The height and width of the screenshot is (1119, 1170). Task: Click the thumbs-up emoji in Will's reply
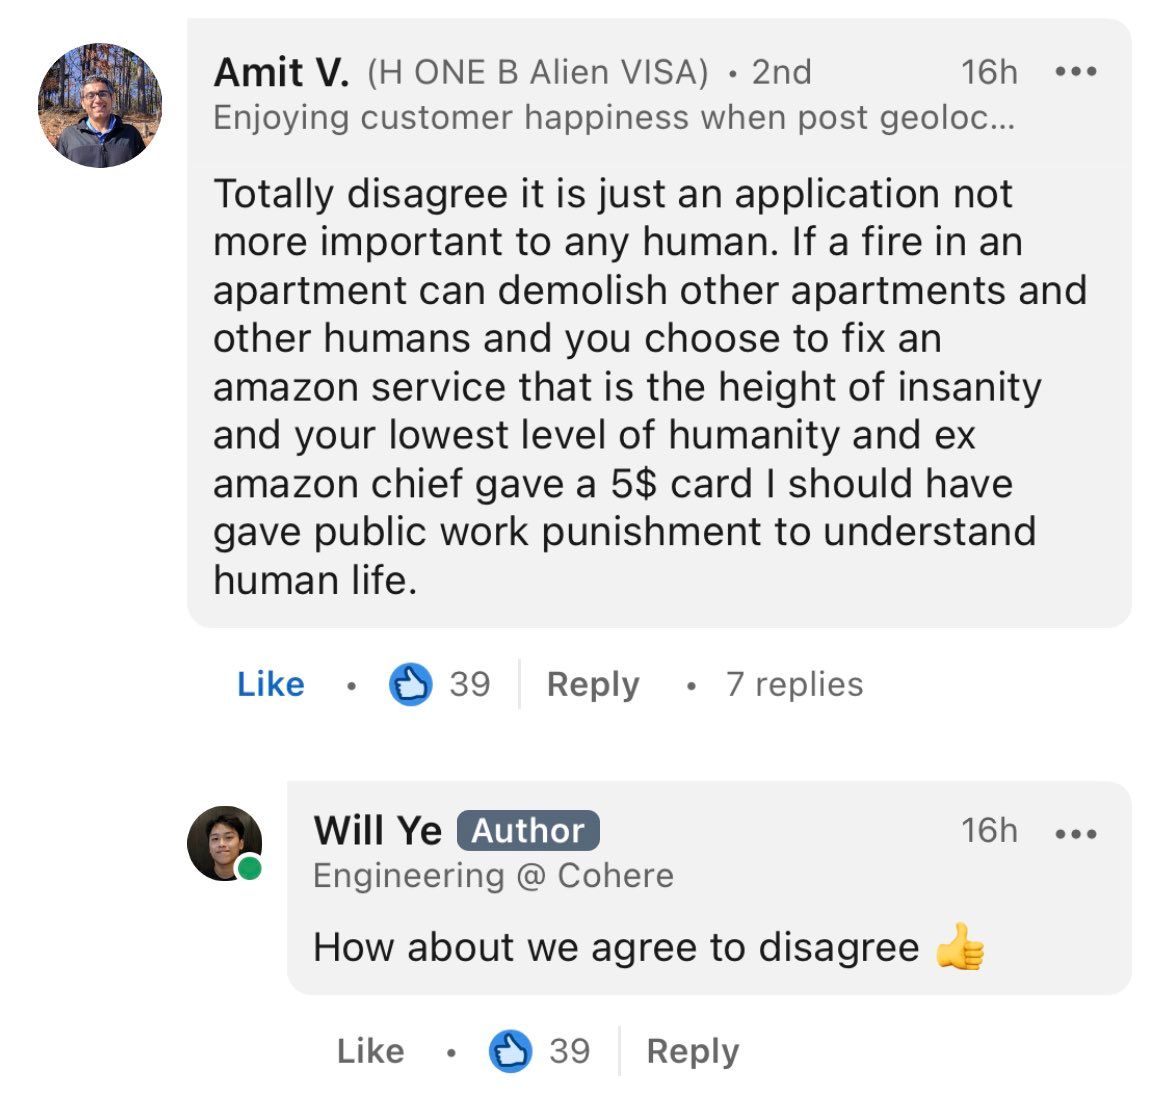960,947
